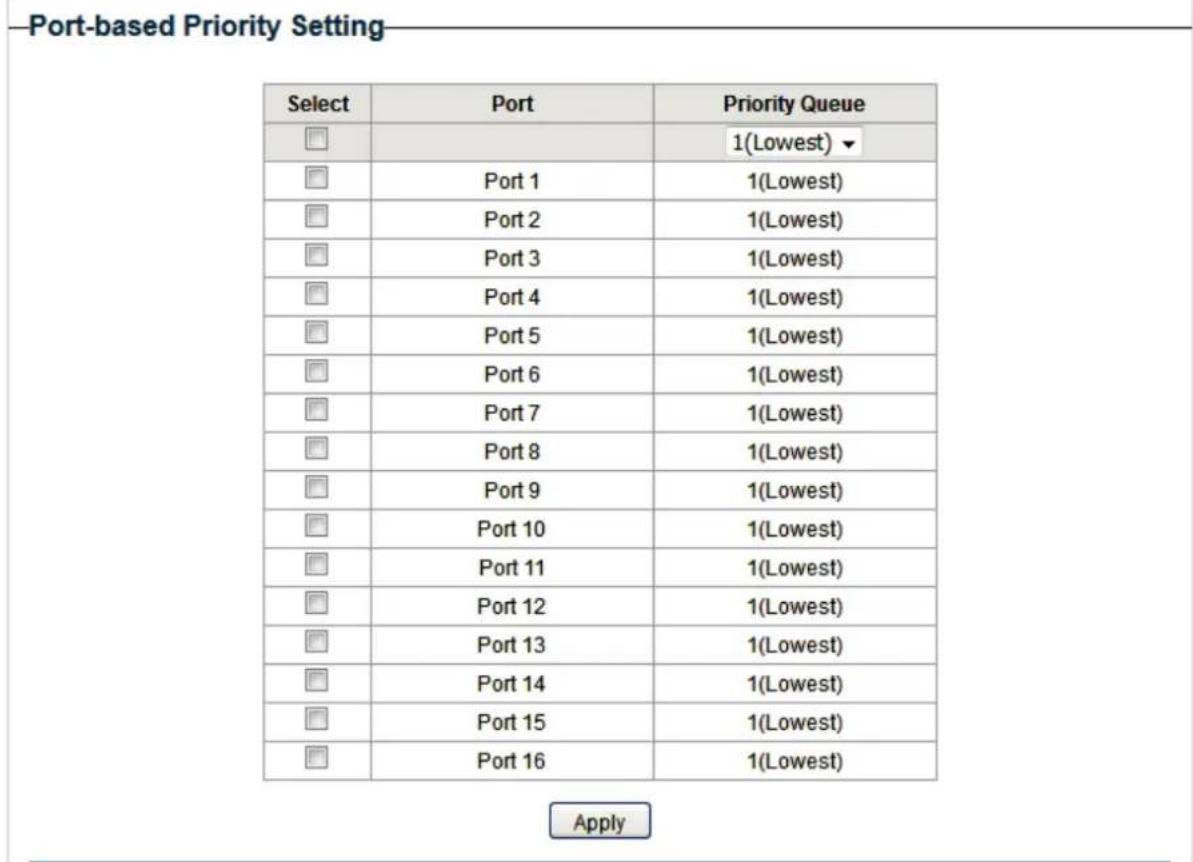Click the Priority Queue column header
The width and height of the screenshot is (1193, 862).
(794, 103)
